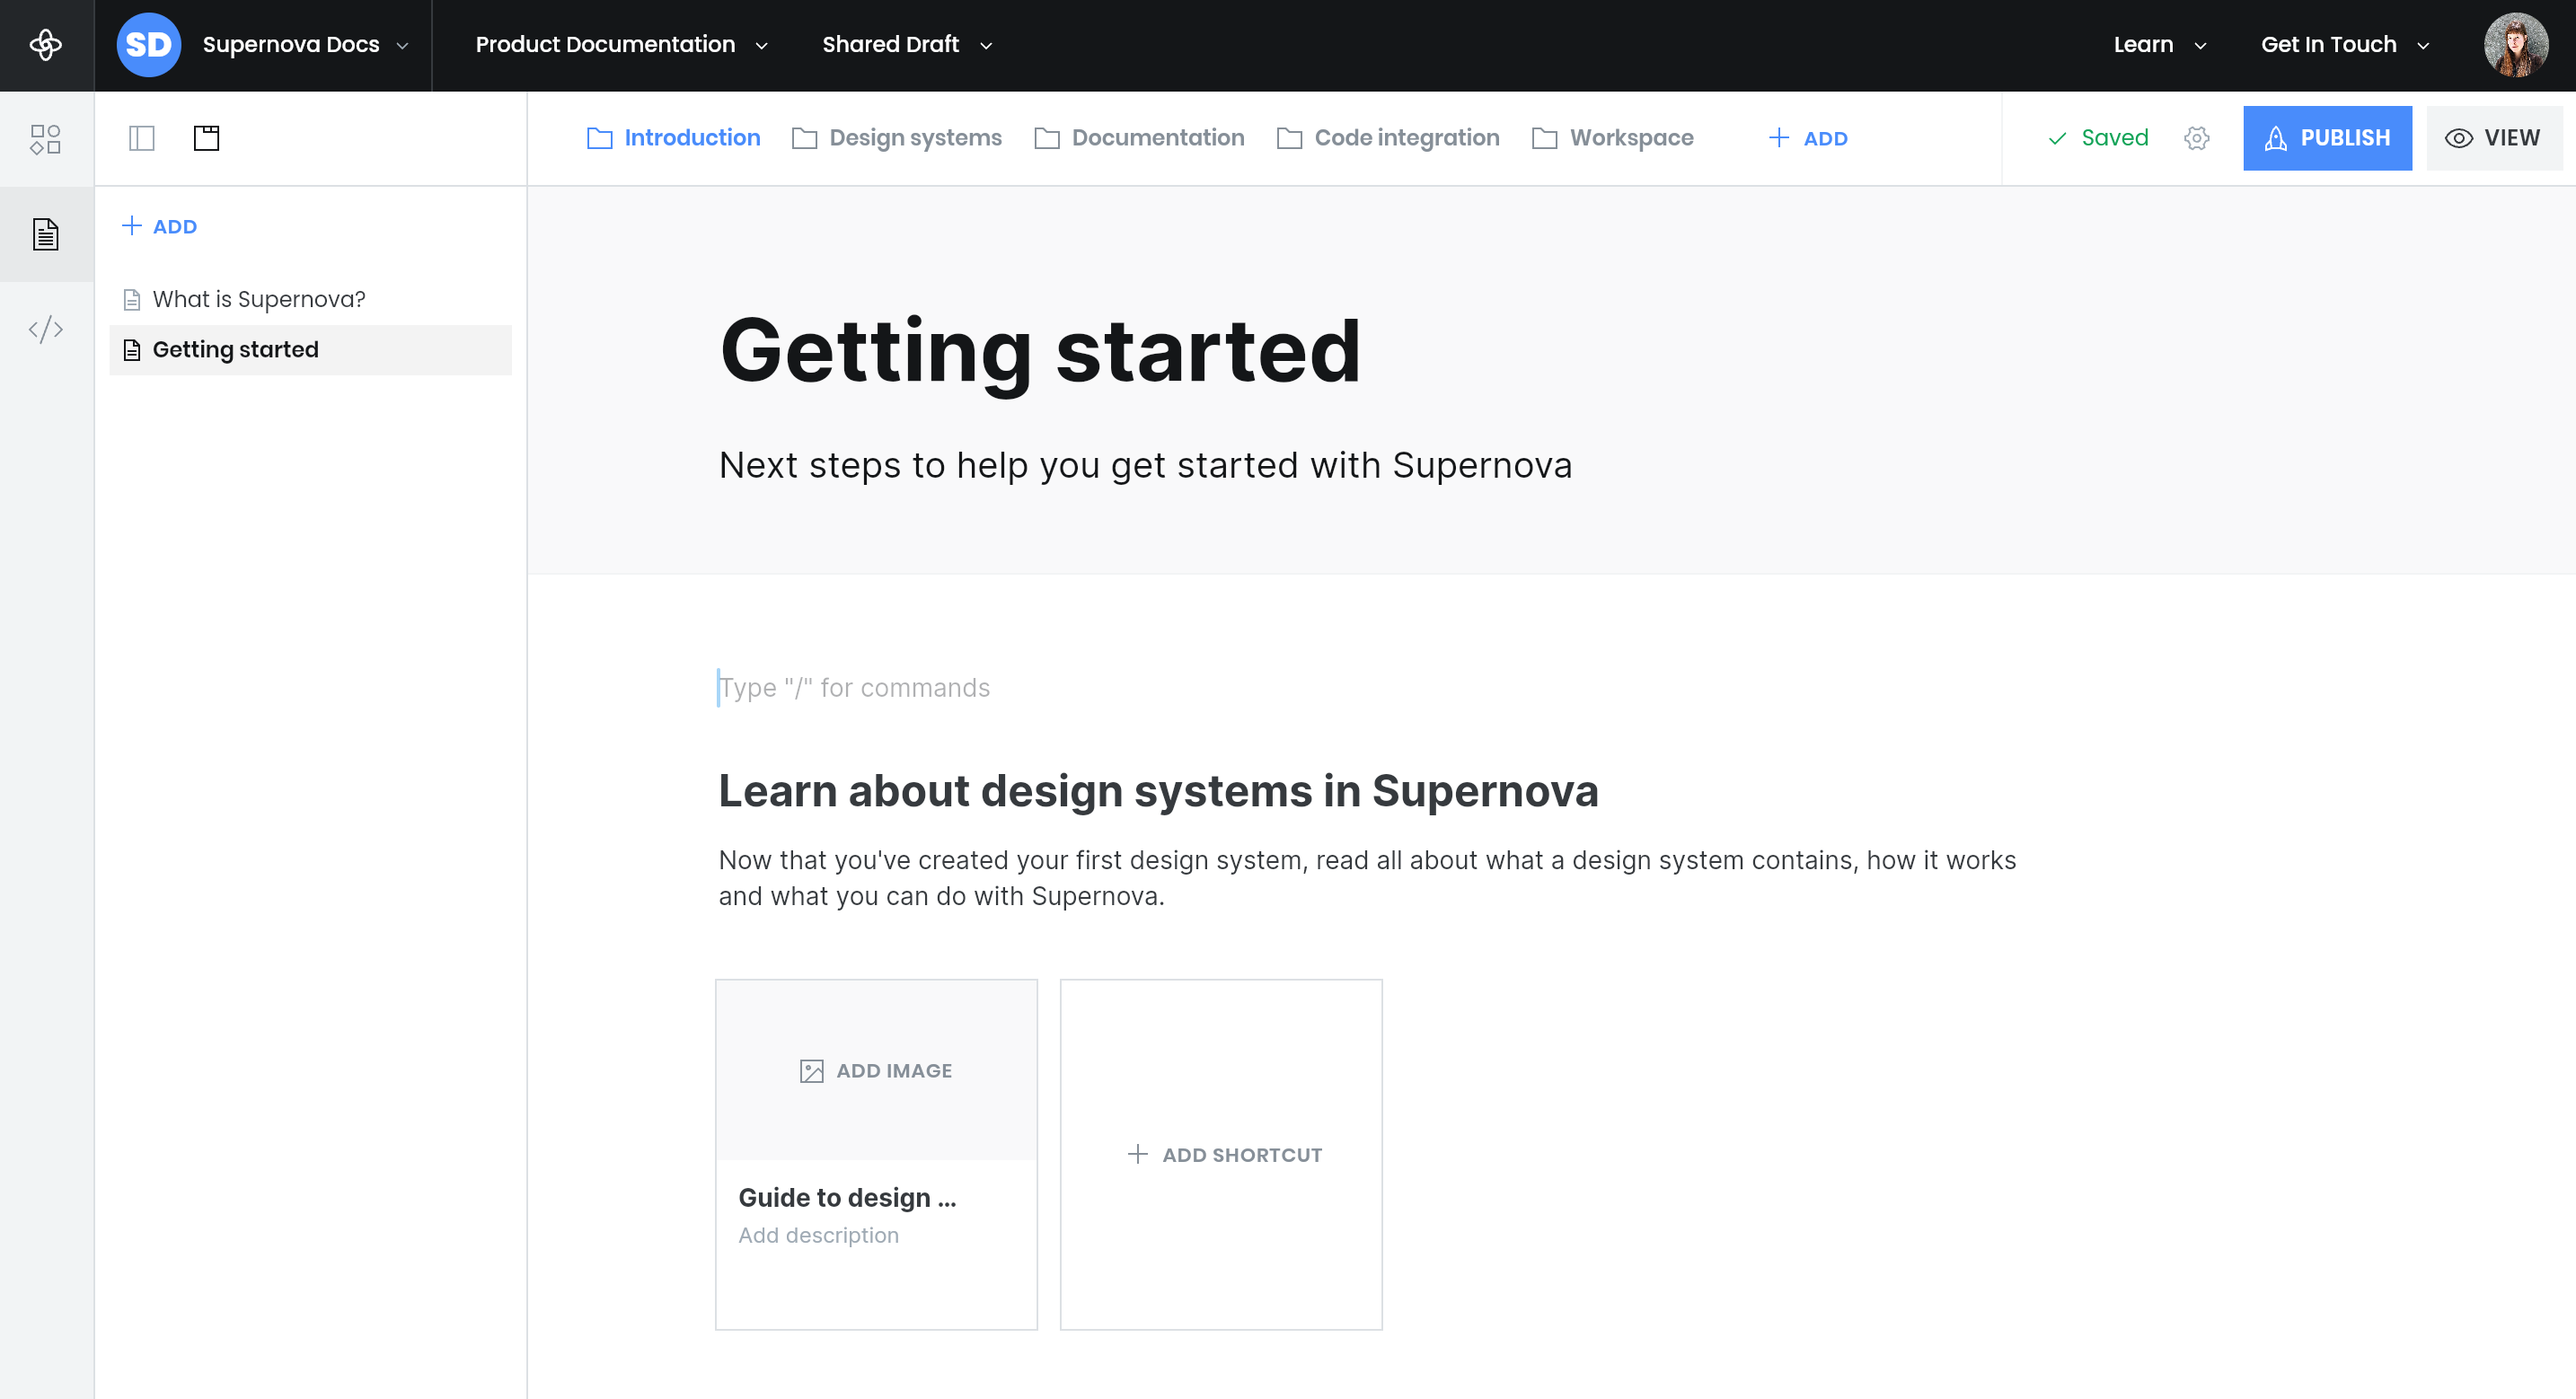Click the plus icon in Add Shortcut
The width and height of the screenshot is (2576, 1399).
(1137, 1154)
